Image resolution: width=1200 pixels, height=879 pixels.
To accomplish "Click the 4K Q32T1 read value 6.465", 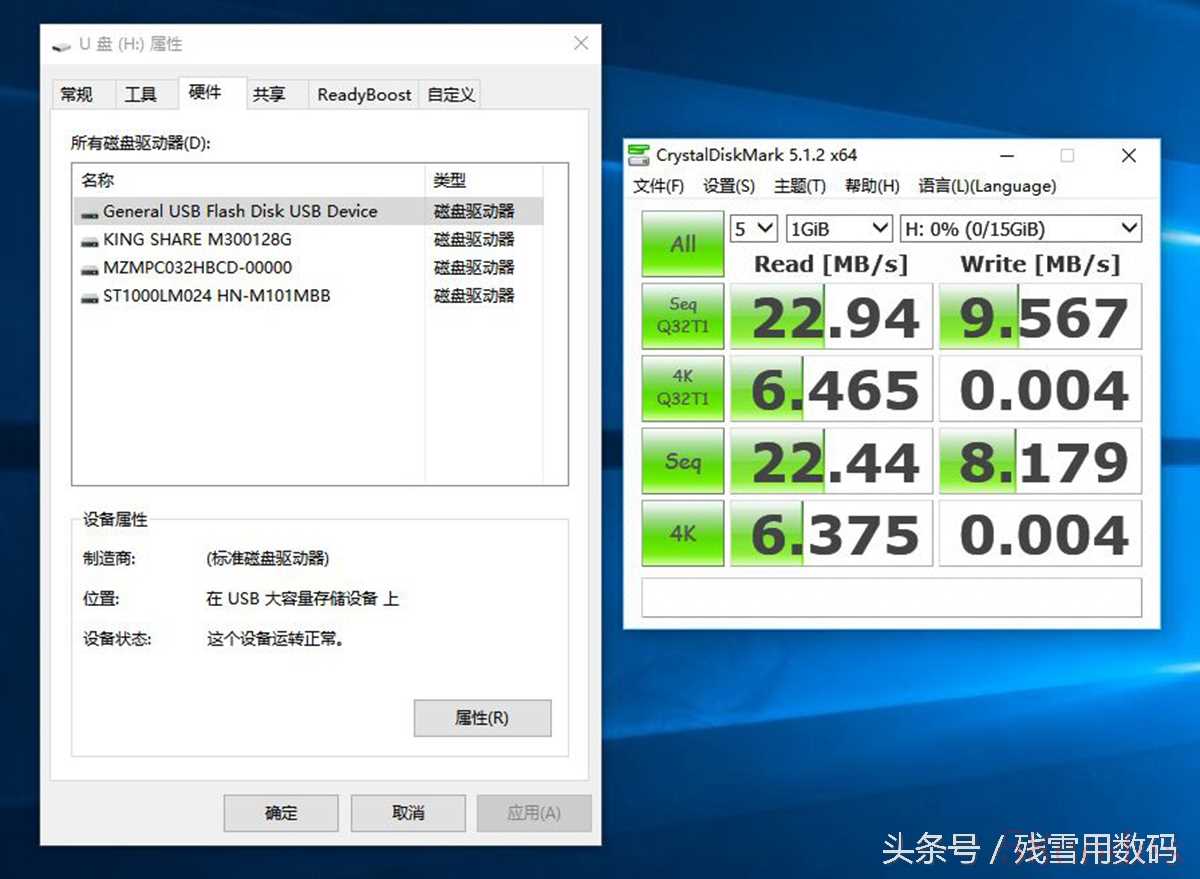I will (831, 388).
